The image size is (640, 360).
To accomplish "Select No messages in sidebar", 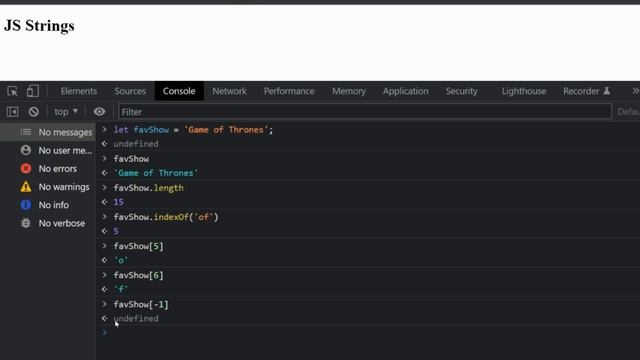I will (48, 132).
